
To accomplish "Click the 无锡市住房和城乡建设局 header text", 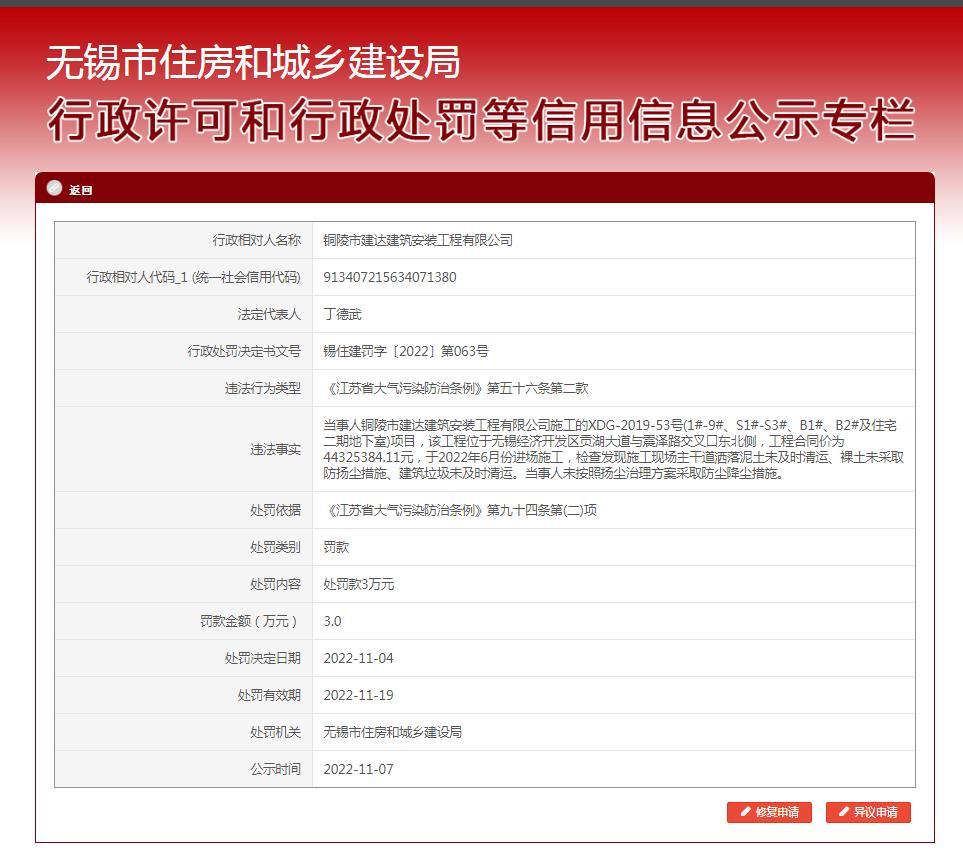I will point(253,63).
